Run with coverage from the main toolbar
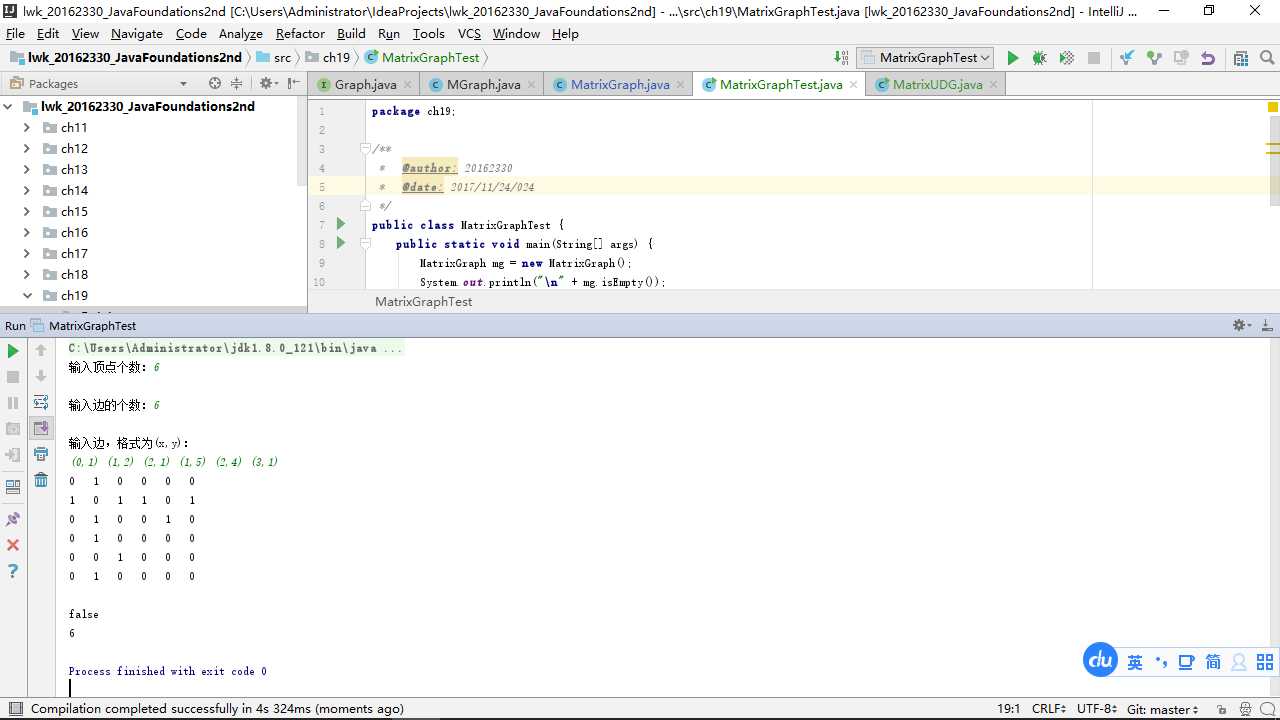Image resolution: width=1280 pixels, height=720 pixels. 1066,58
